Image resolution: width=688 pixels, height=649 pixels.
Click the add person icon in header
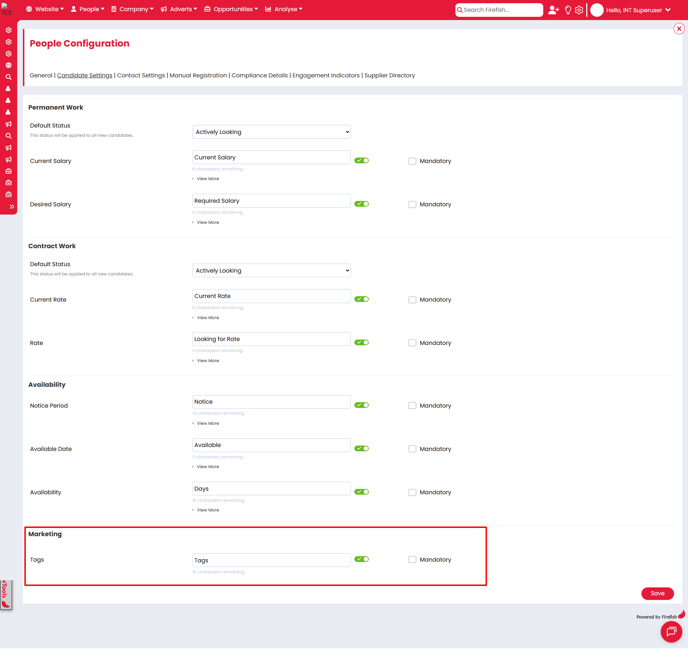coord(553,10)
